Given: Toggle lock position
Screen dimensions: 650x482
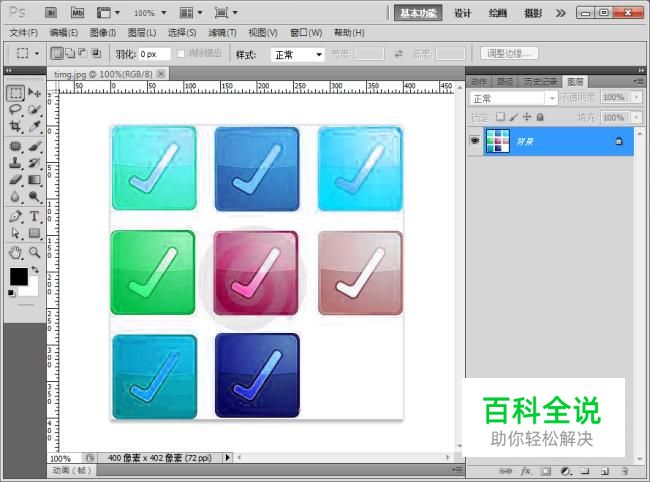Looking at the screenshot, I should tap(526, 117).
